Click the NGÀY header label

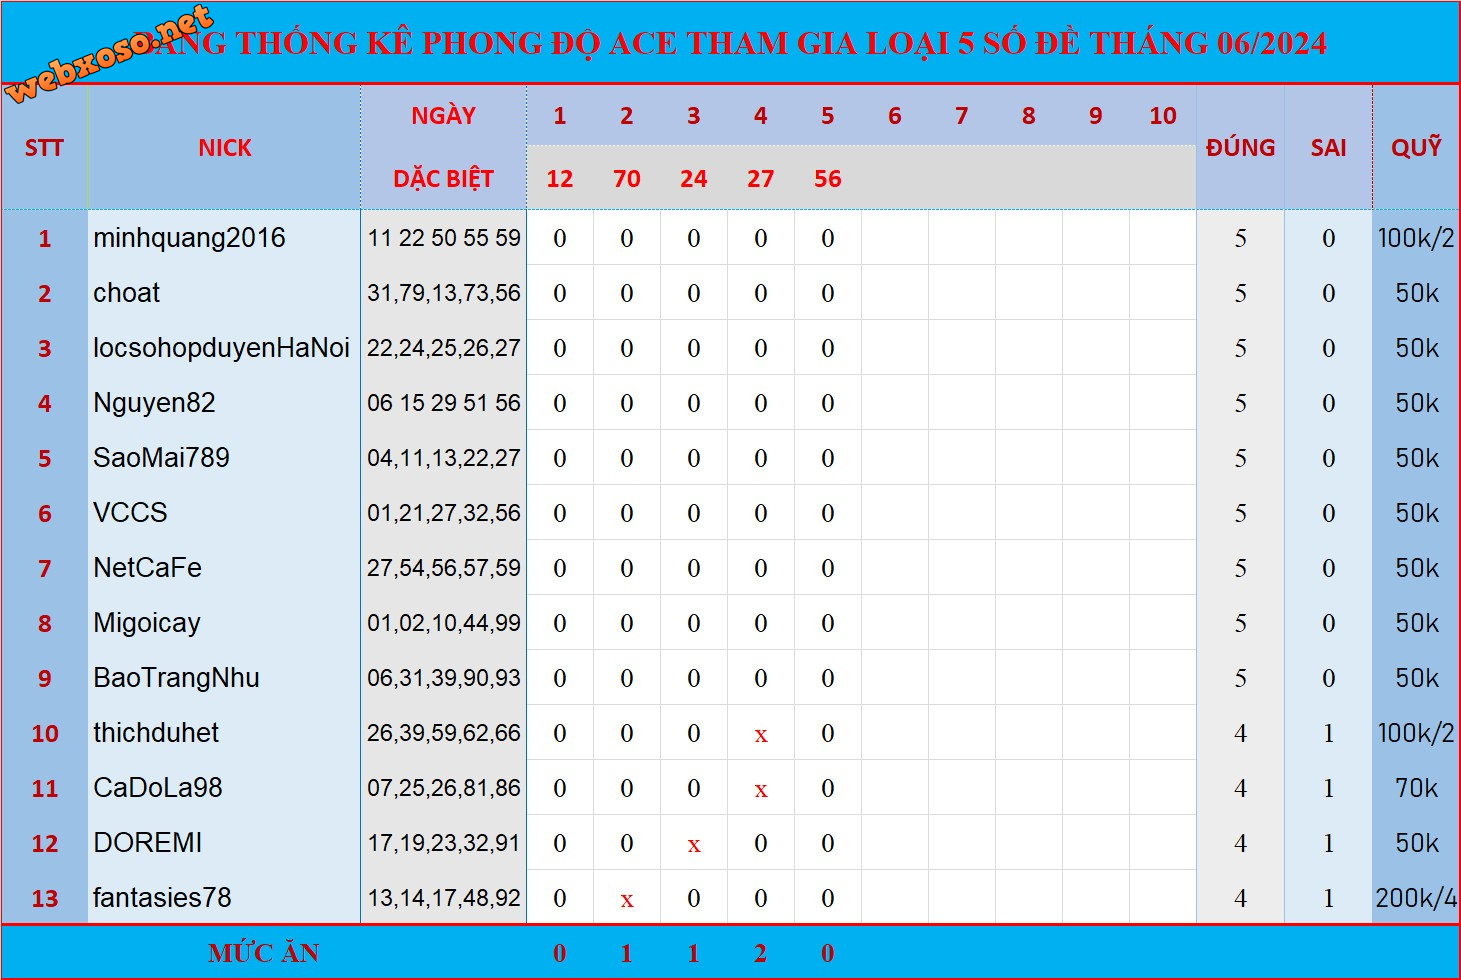[x=443, y=115]
